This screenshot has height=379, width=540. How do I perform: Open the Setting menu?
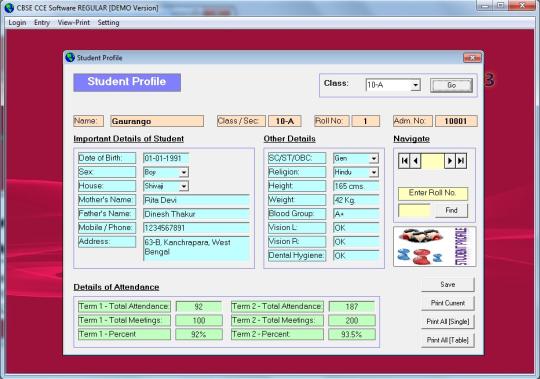click(108, 22)
